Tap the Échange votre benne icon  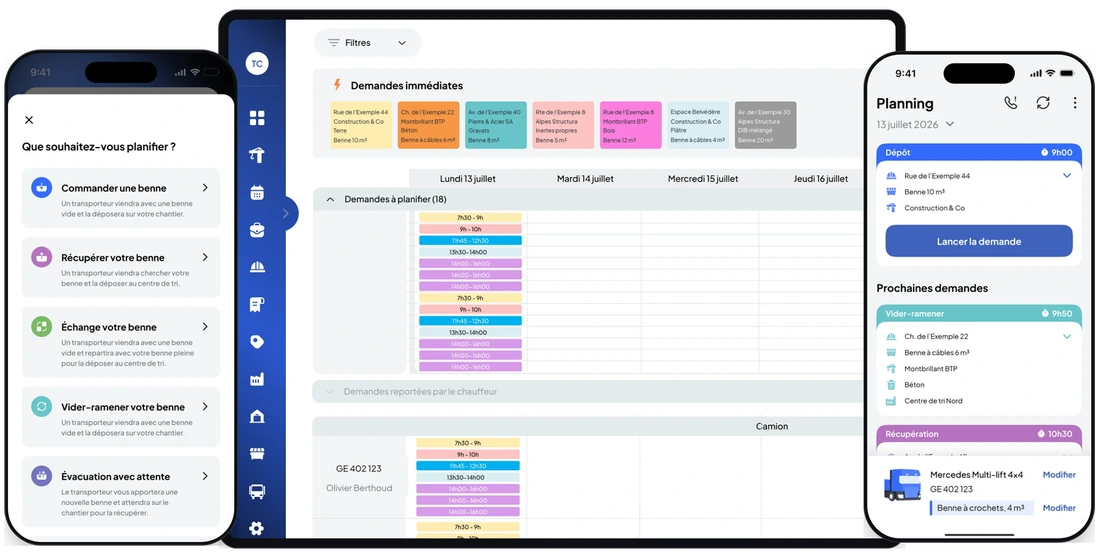[41, 326]
